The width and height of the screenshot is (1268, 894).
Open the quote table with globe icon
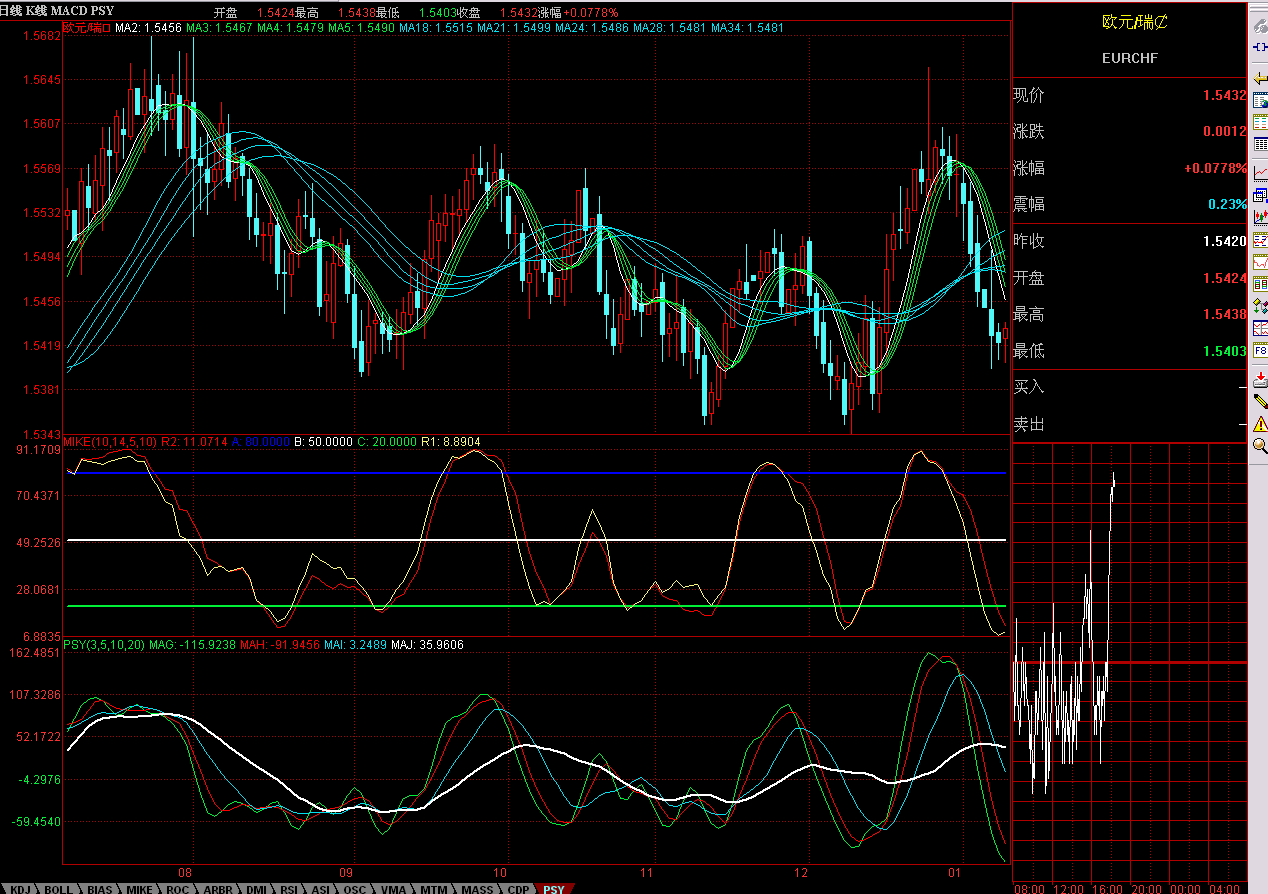pyautogui.click(x=1261, y=99)
